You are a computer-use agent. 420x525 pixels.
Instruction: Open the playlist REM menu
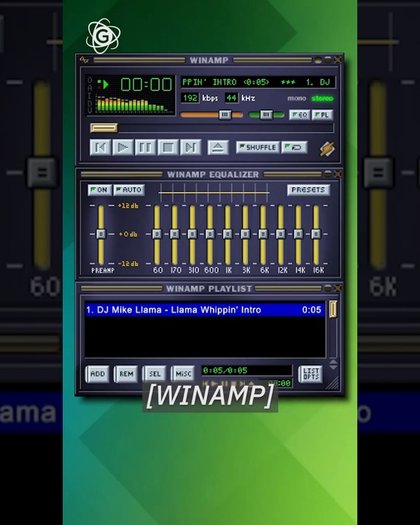[126, 374]
